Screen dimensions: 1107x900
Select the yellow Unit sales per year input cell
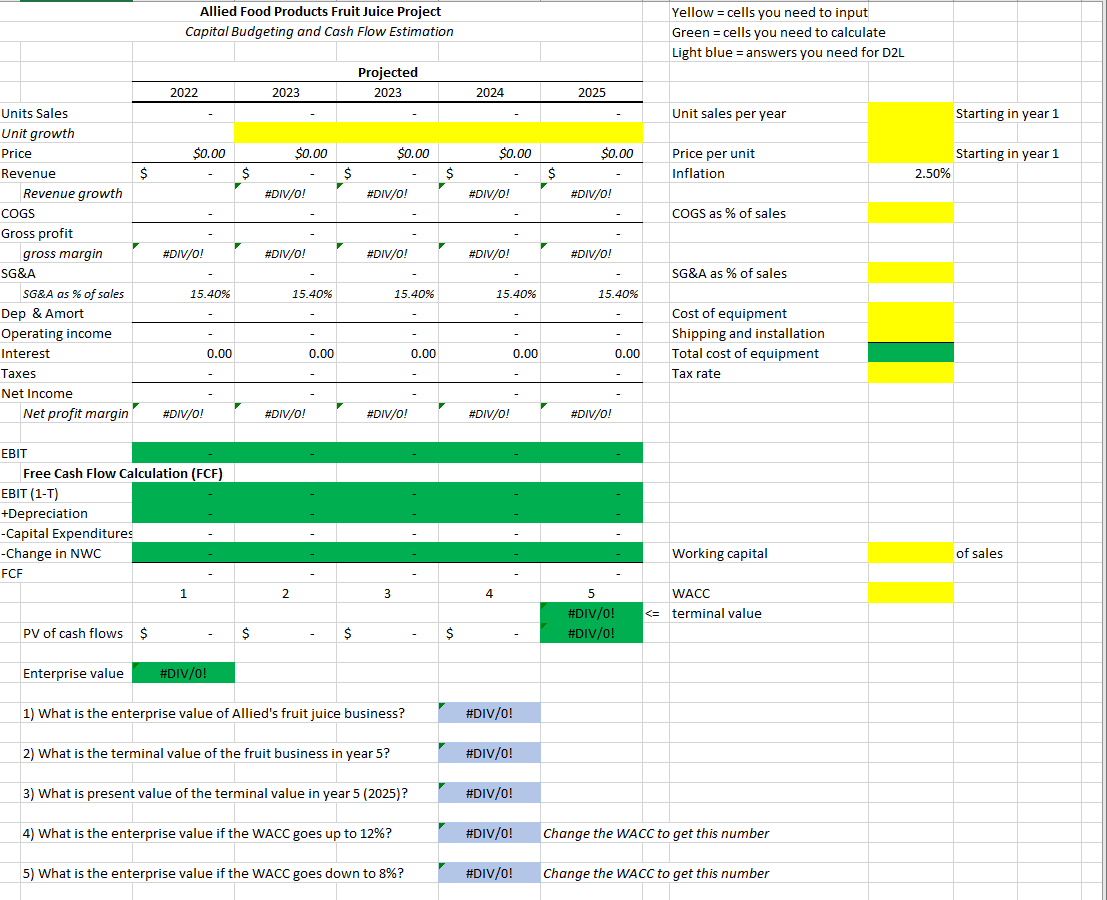pyautogui.click(x=910, y=113)
